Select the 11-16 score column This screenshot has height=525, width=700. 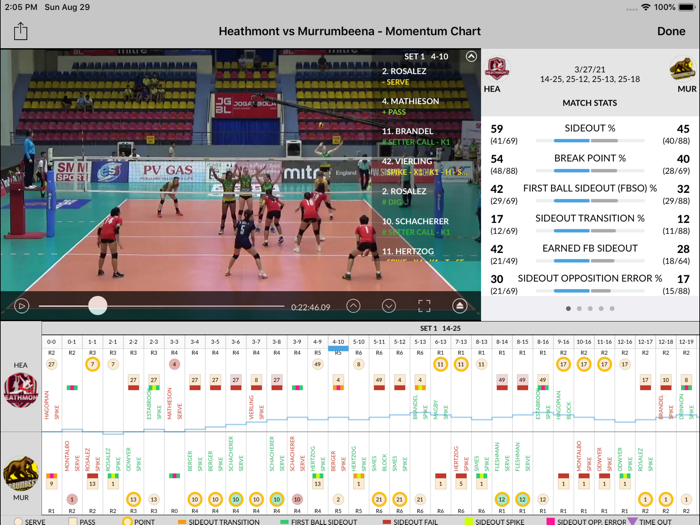[604, 342]
